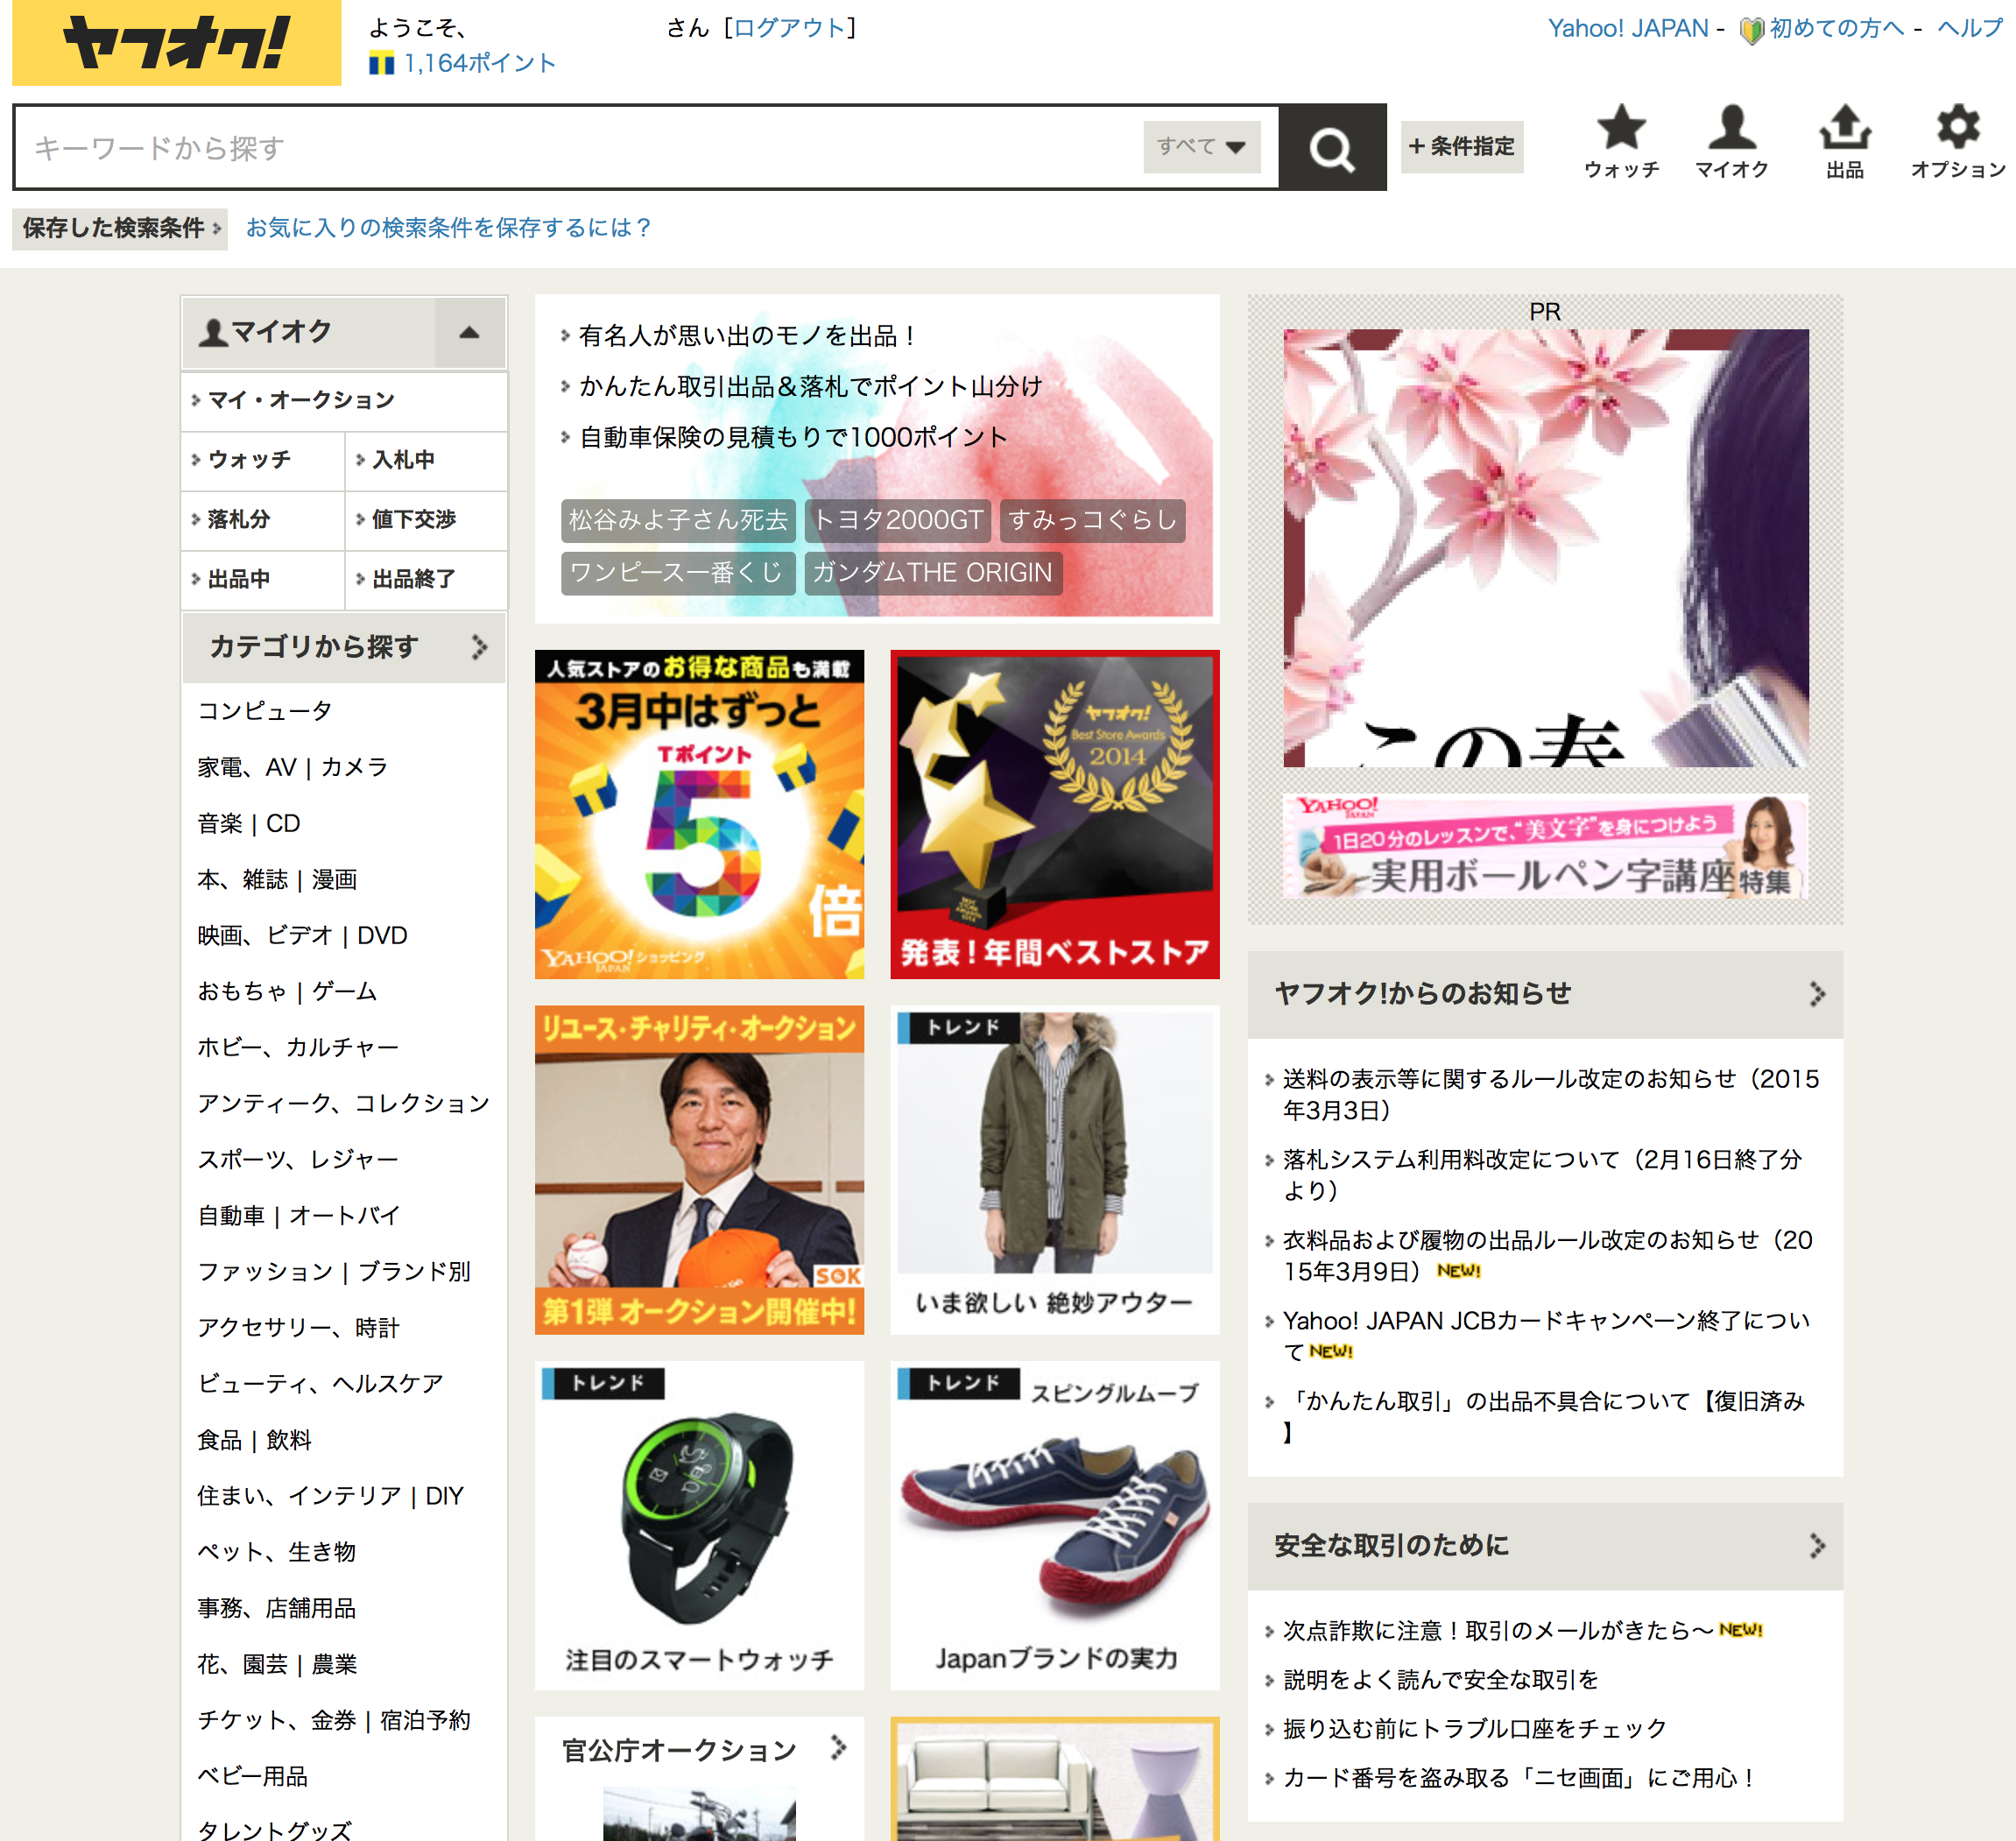This screenshot has height=1841, width=2016.
Task: Open 実用ボールペン字講座 PR banner
Action: pyautogui.click(x=1545, y=846)
